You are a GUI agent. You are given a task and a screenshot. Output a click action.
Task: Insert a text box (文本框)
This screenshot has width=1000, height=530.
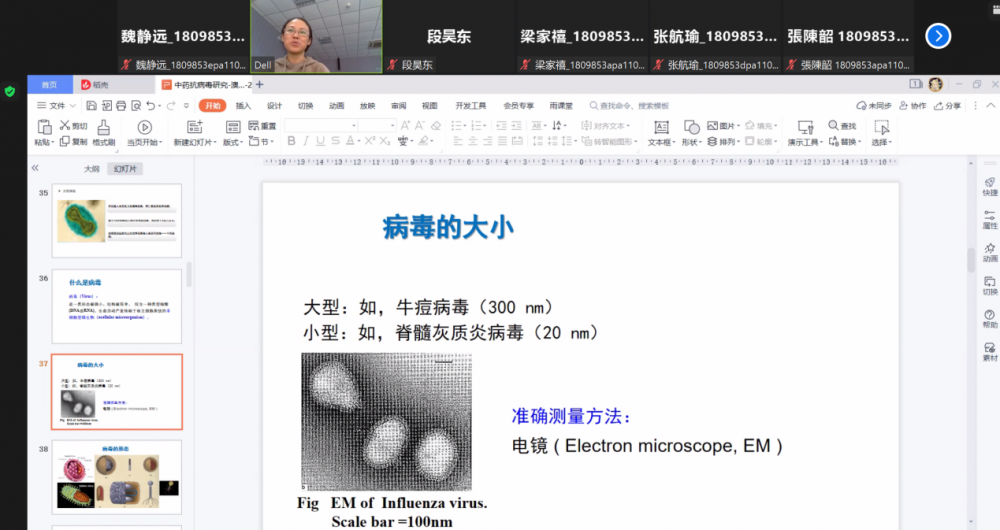pyautogui.click(x=660, y=127)
